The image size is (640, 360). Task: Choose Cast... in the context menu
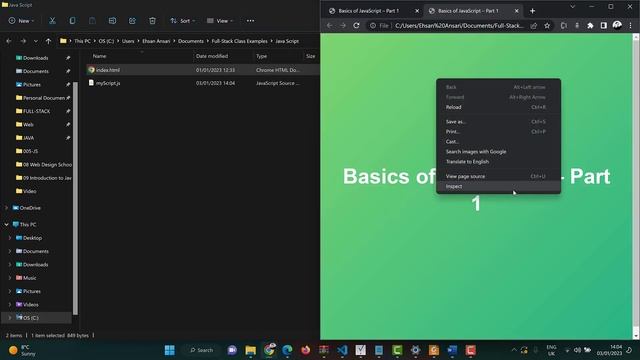(498, 142)
